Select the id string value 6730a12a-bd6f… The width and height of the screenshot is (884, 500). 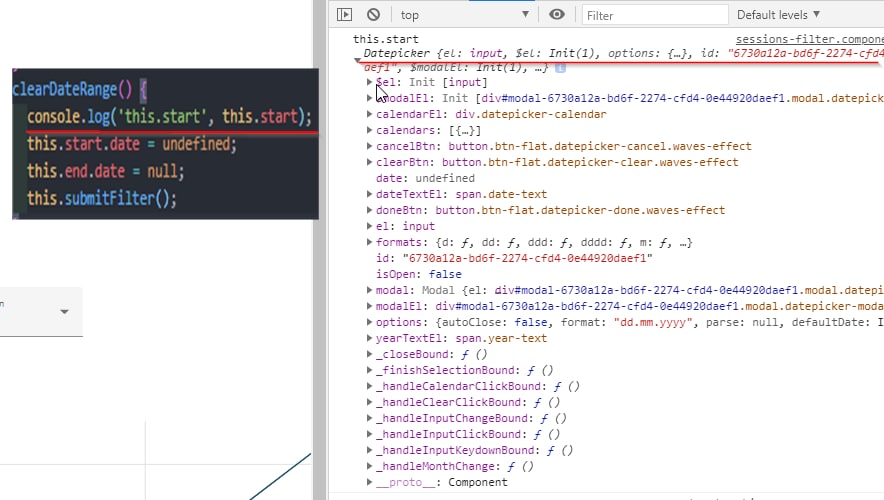click(x=527, y=258)
